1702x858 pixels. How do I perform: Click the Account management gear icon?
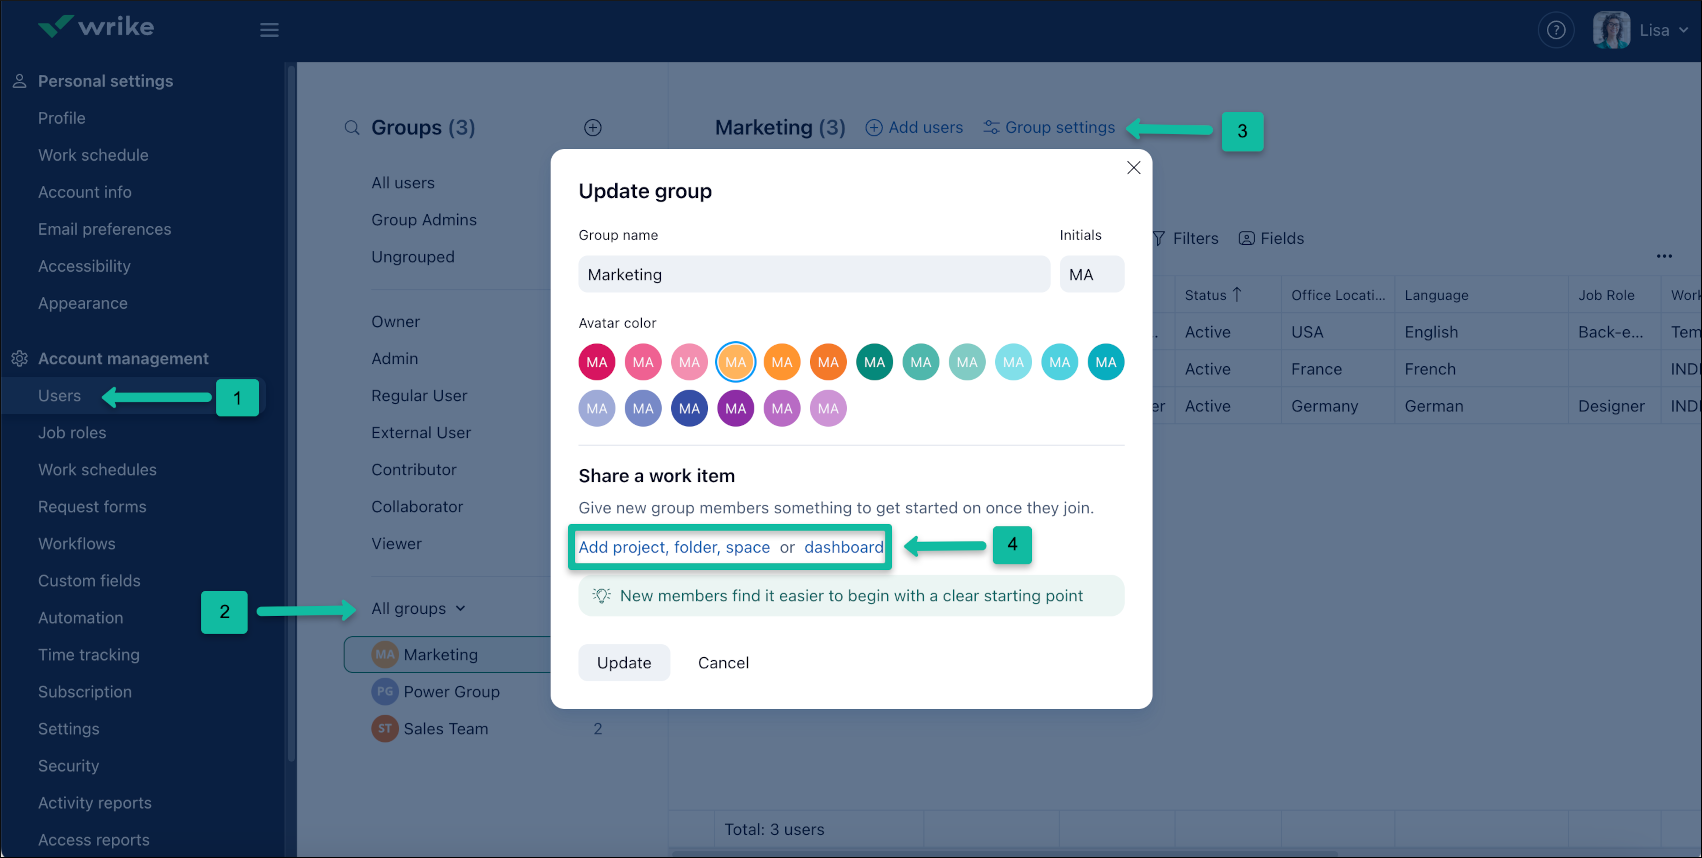[19, 359]
